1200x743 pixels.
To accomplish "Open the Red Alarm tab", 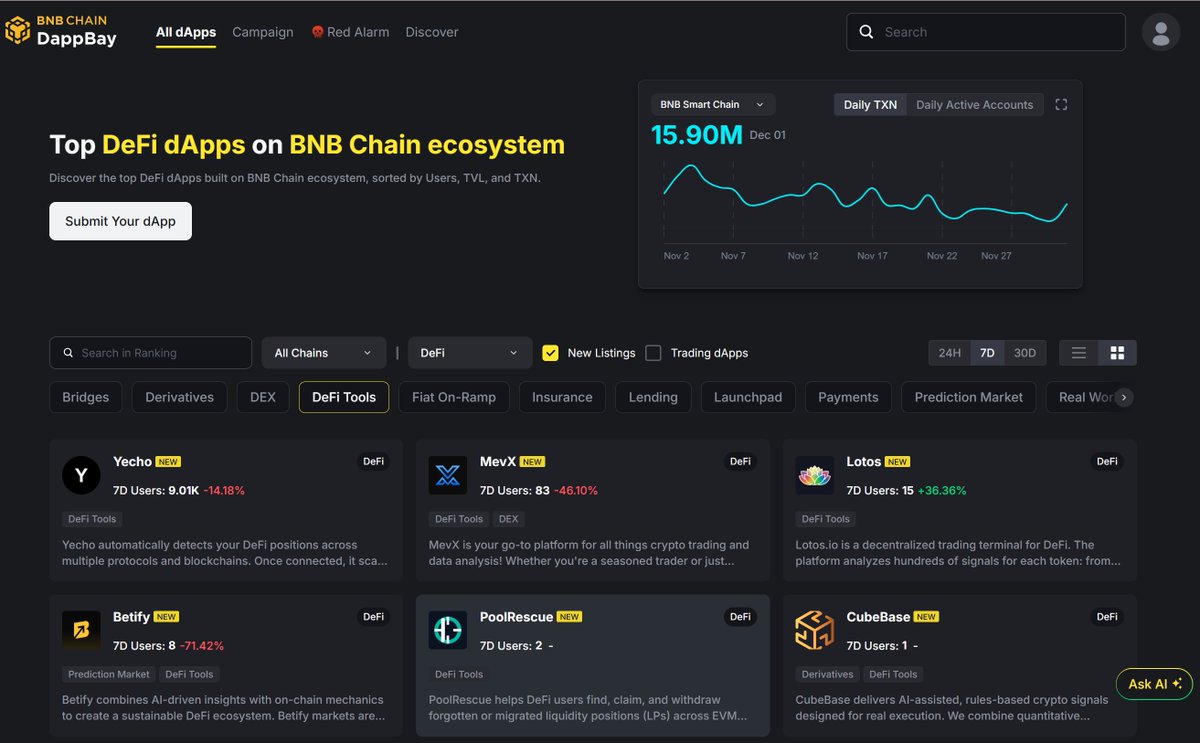I will coord(350,32).
